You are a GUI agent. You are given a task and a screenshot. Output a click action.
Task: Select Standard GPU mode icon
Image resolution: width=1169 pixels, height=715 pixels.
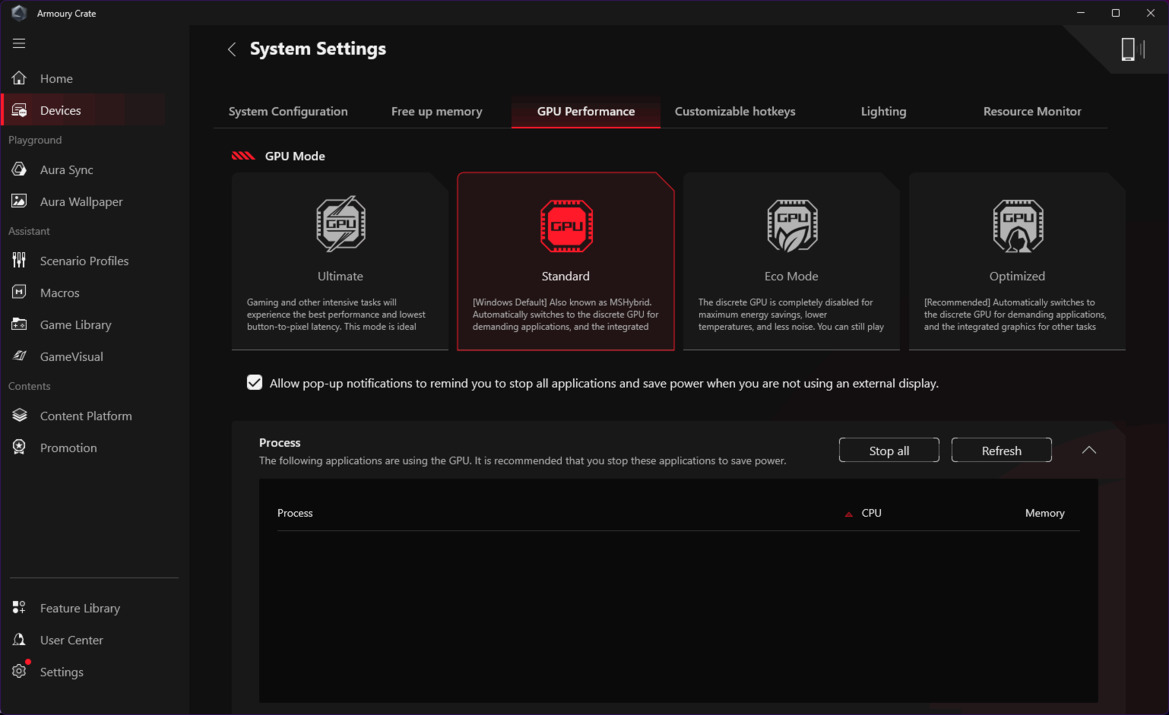[567, 225]
